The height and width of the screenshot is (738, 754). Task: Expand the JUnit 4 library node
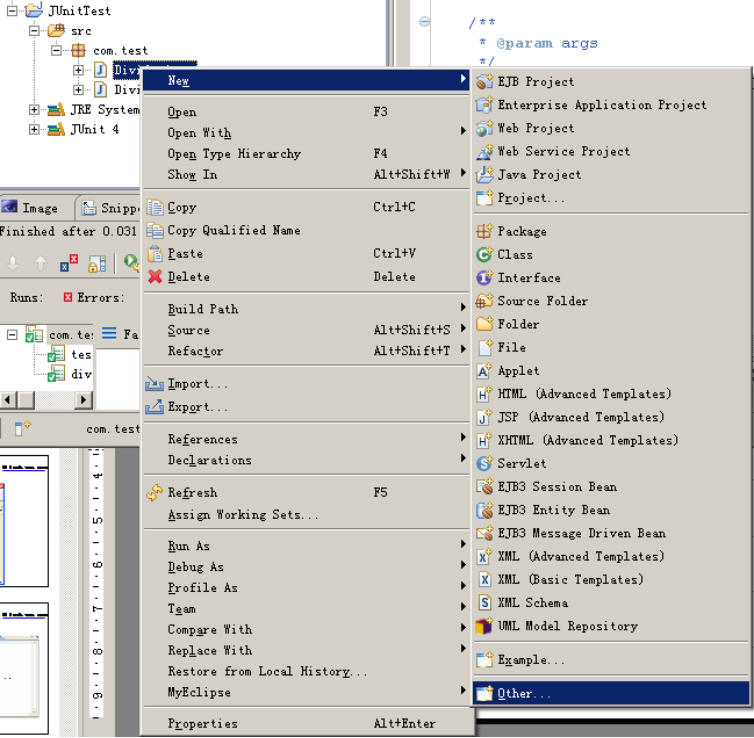coord(34,129)
